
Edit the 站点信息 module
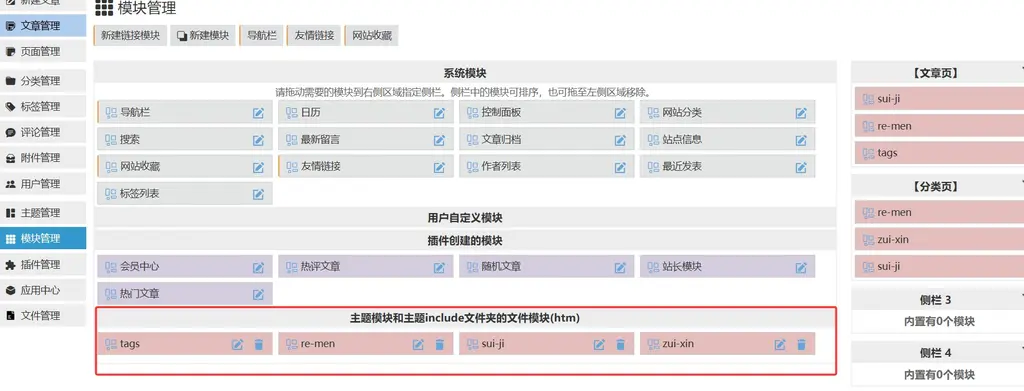801,140
